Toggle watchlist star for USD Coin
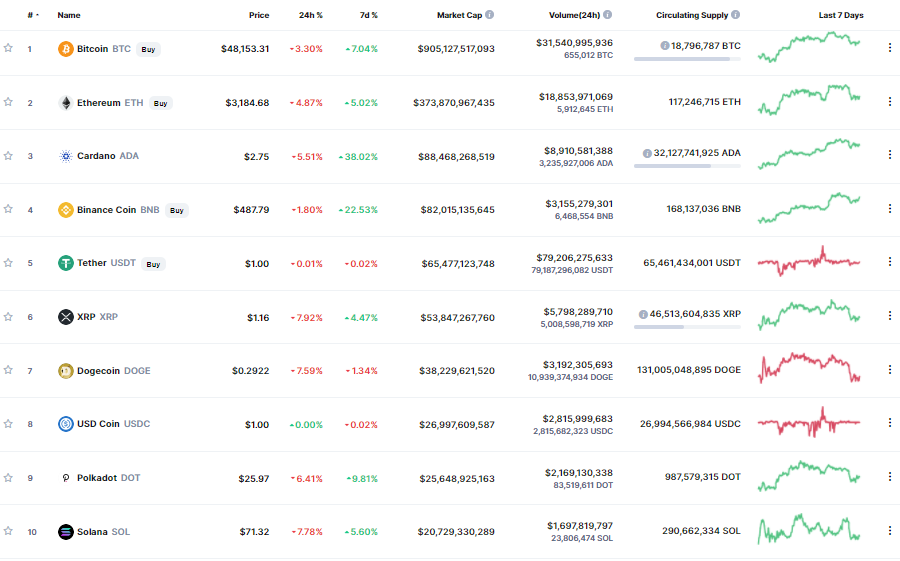Image resolution: width=900 pixels, height=561 pixels. click(x=8, y=424)
